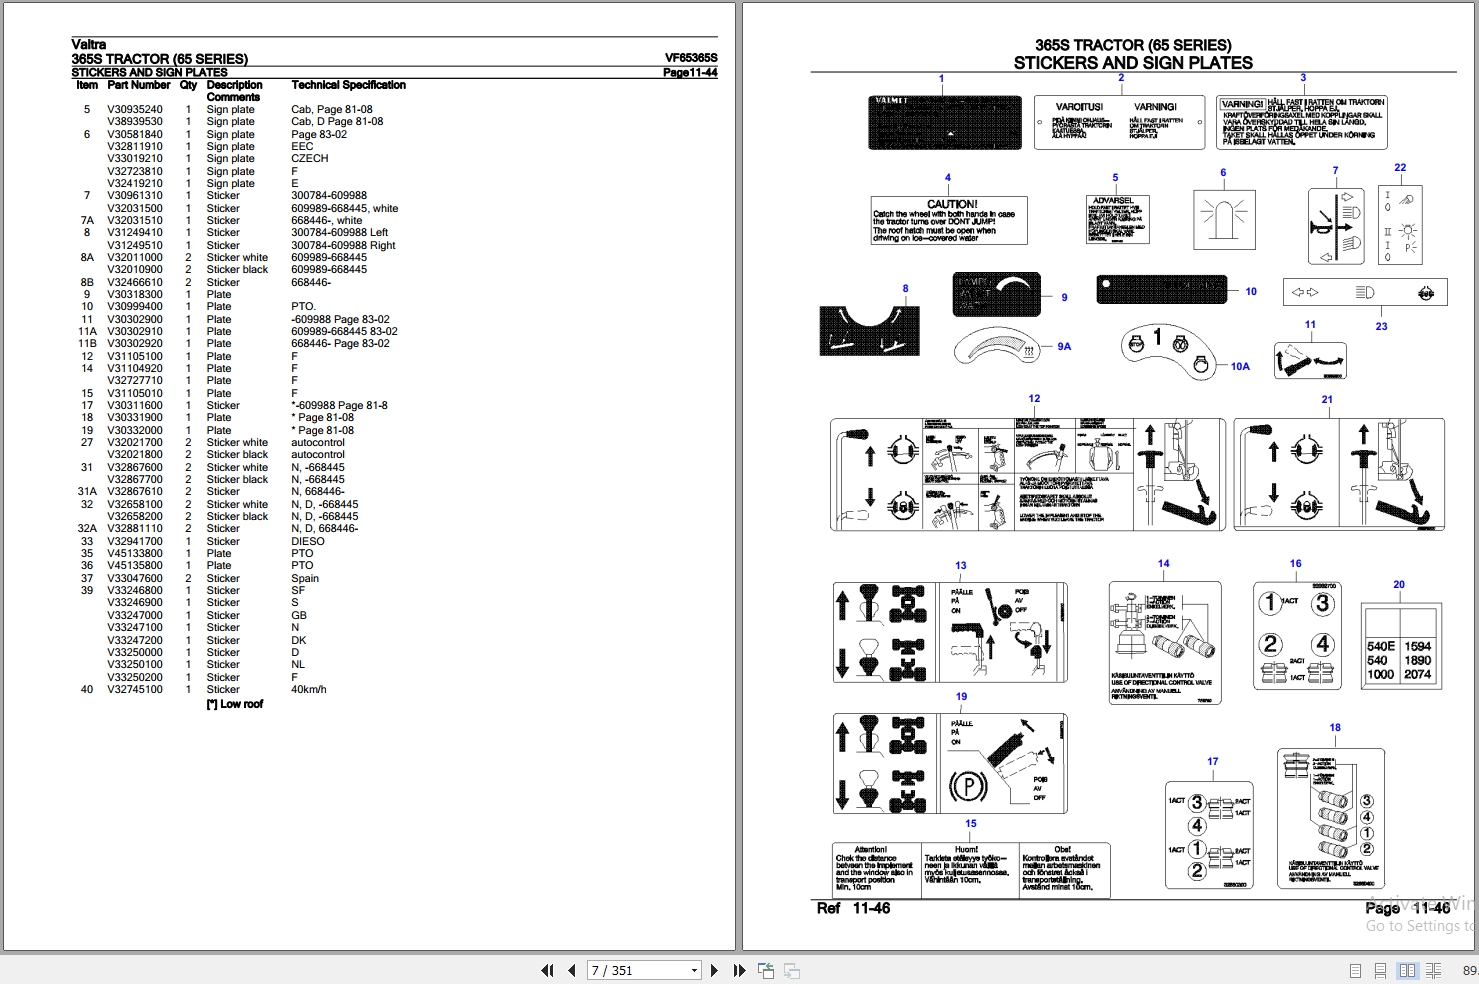Click the go to next view icon
This screenshot has height=984, width=1479.
[791, 970]
